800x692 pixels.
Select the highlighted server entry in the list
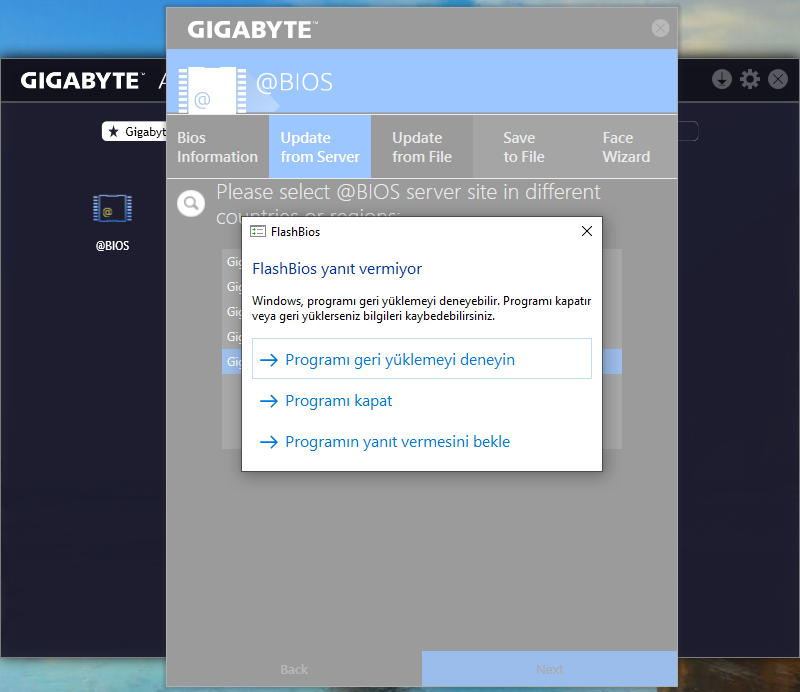pos(422,361)
